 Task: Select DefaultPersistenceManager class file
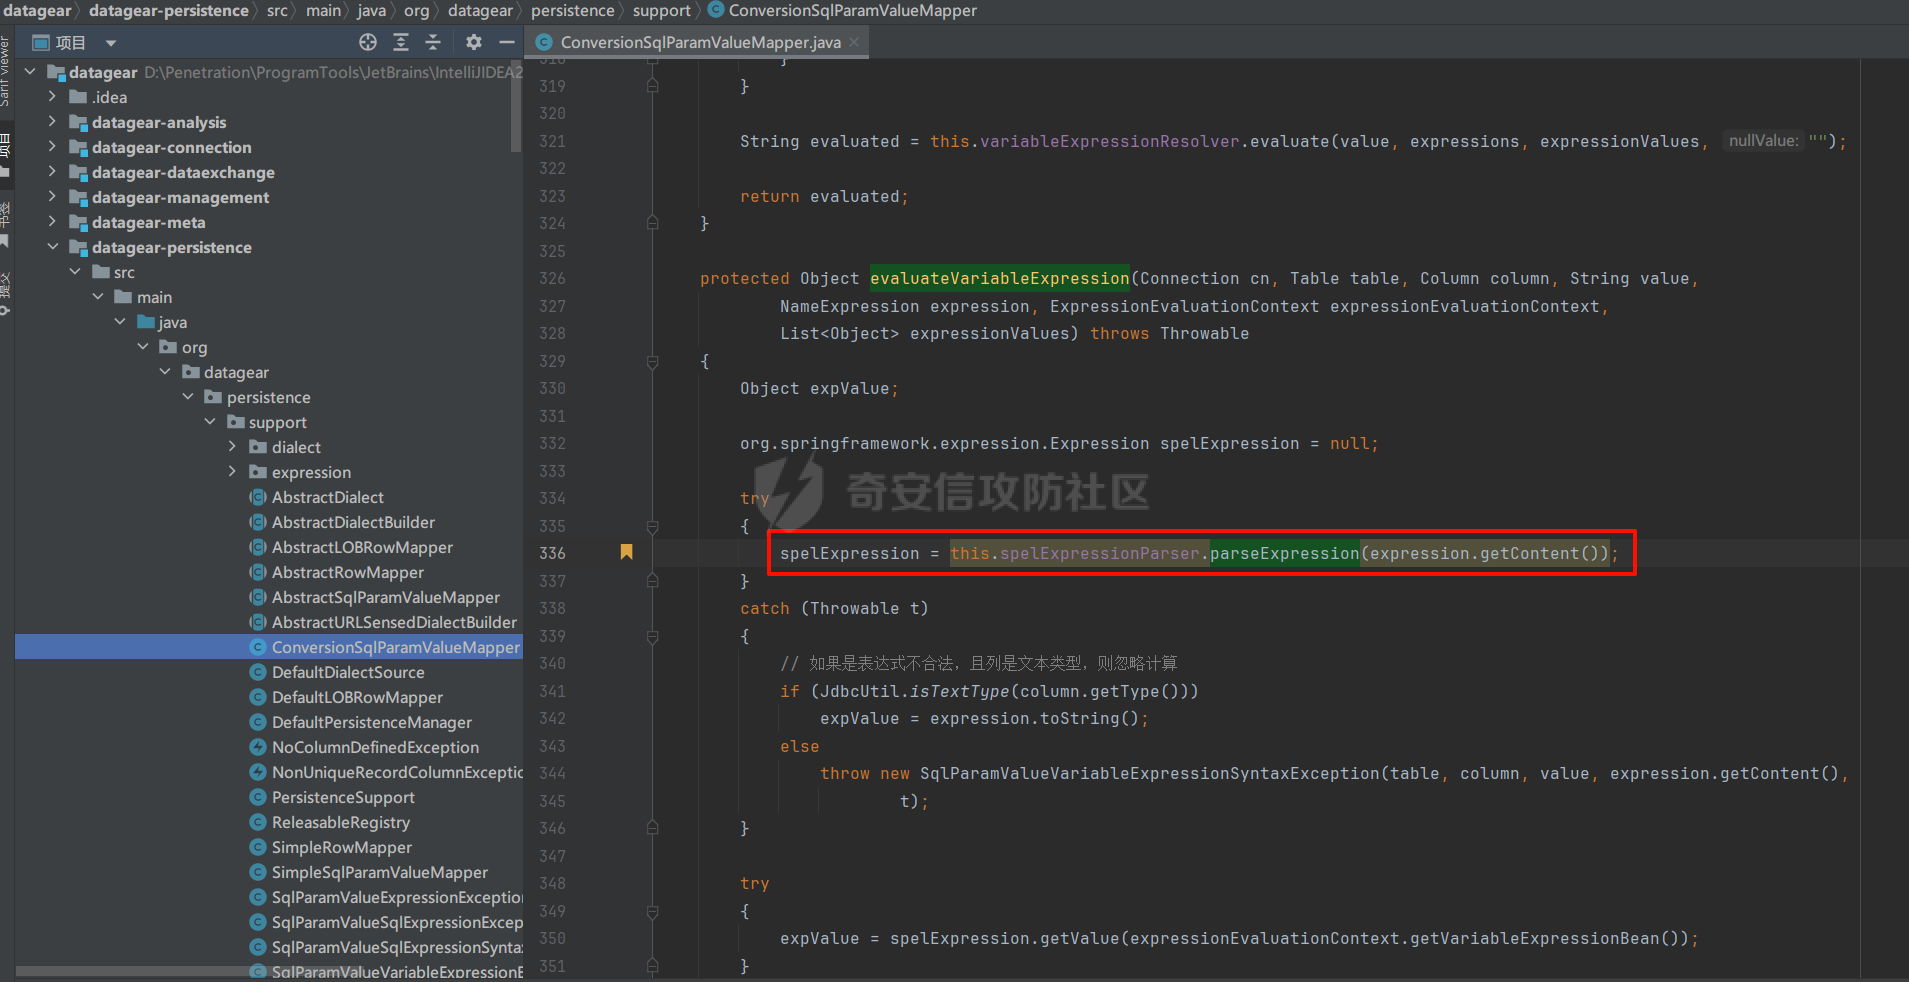coord(371,722)
